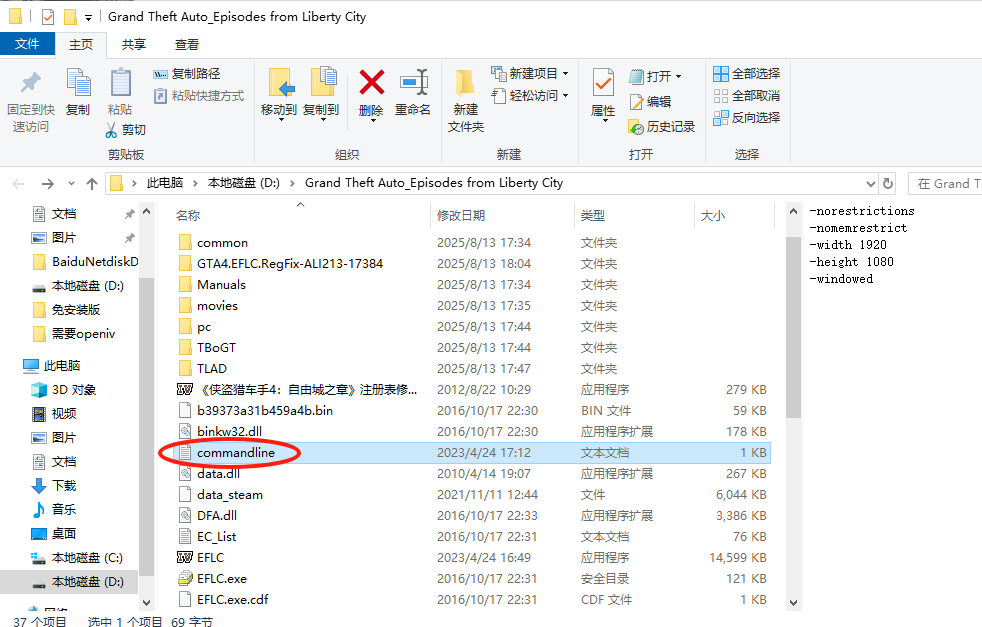Open 需要openiv folder in sidebar
The height and width of the screenshot is (627, 982).
[83, 333]
